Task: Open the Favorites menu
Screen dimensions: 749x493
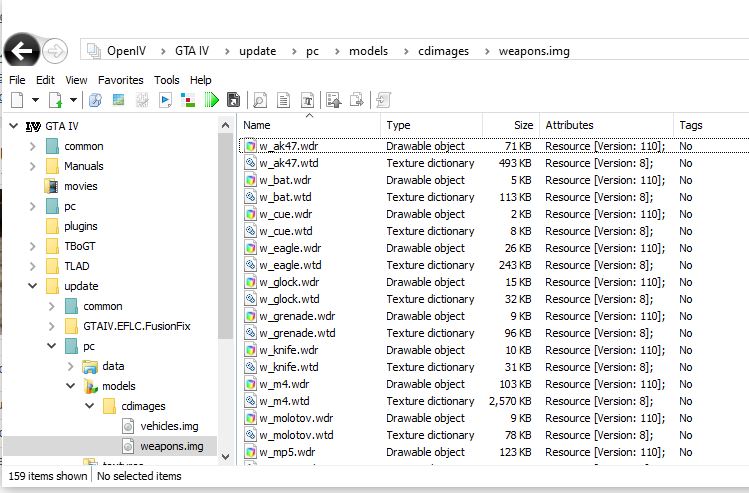Action: pos(121,80)
